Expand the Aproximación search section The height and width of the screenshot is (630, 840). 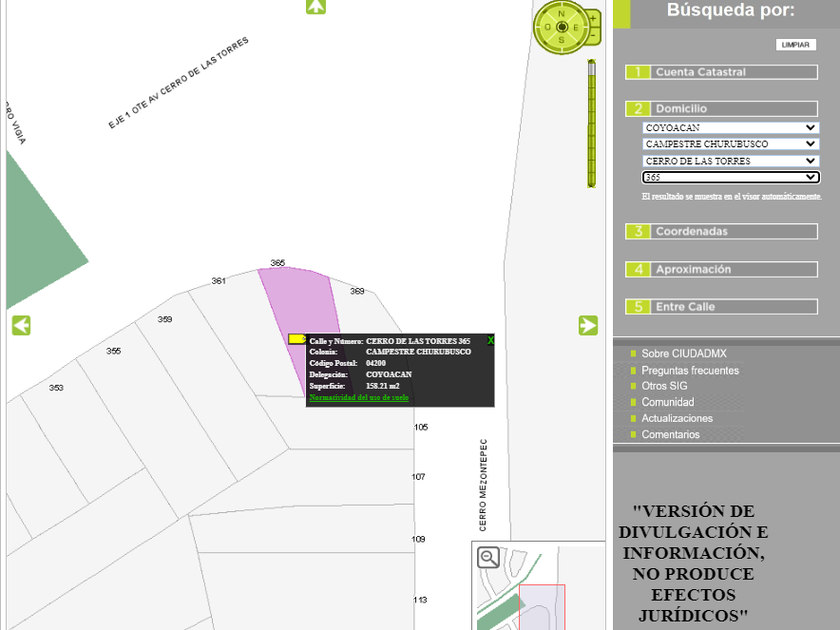click(722, 269)
